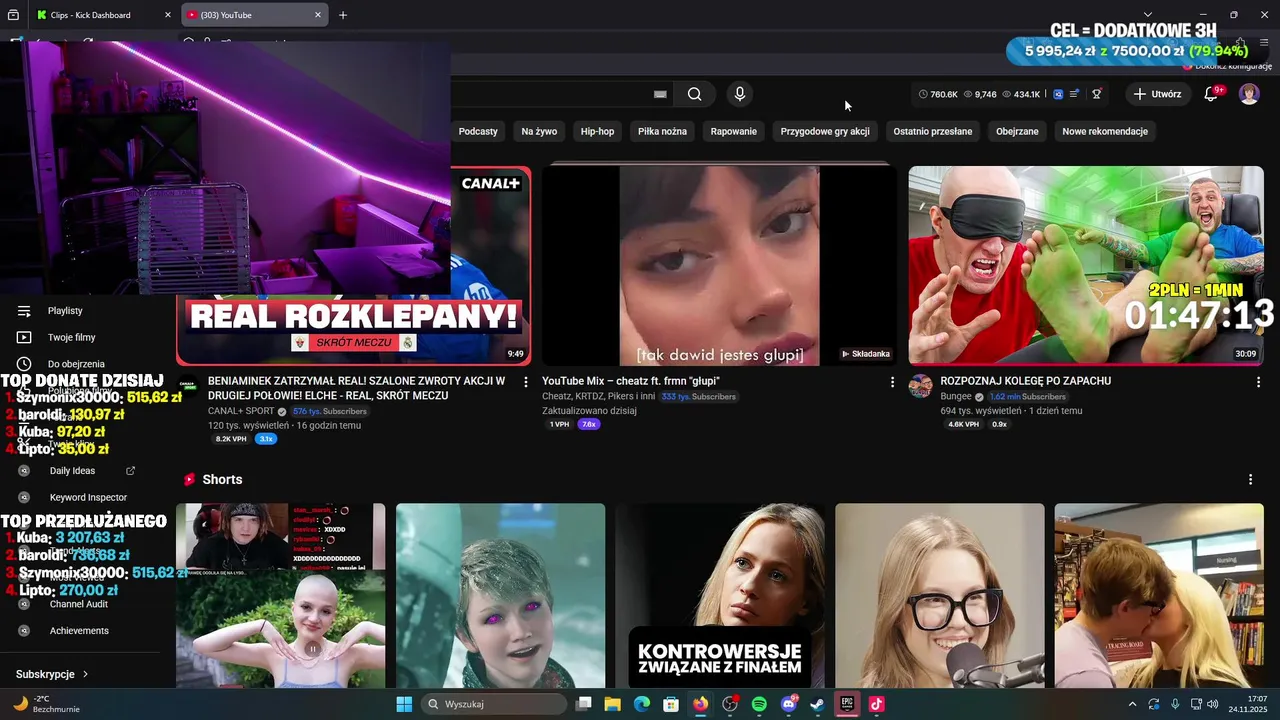The width and height of the screenshot is (1280, 720).
Task: Open CANAL+ SPORT channel name link
Action: pos(241,411)
